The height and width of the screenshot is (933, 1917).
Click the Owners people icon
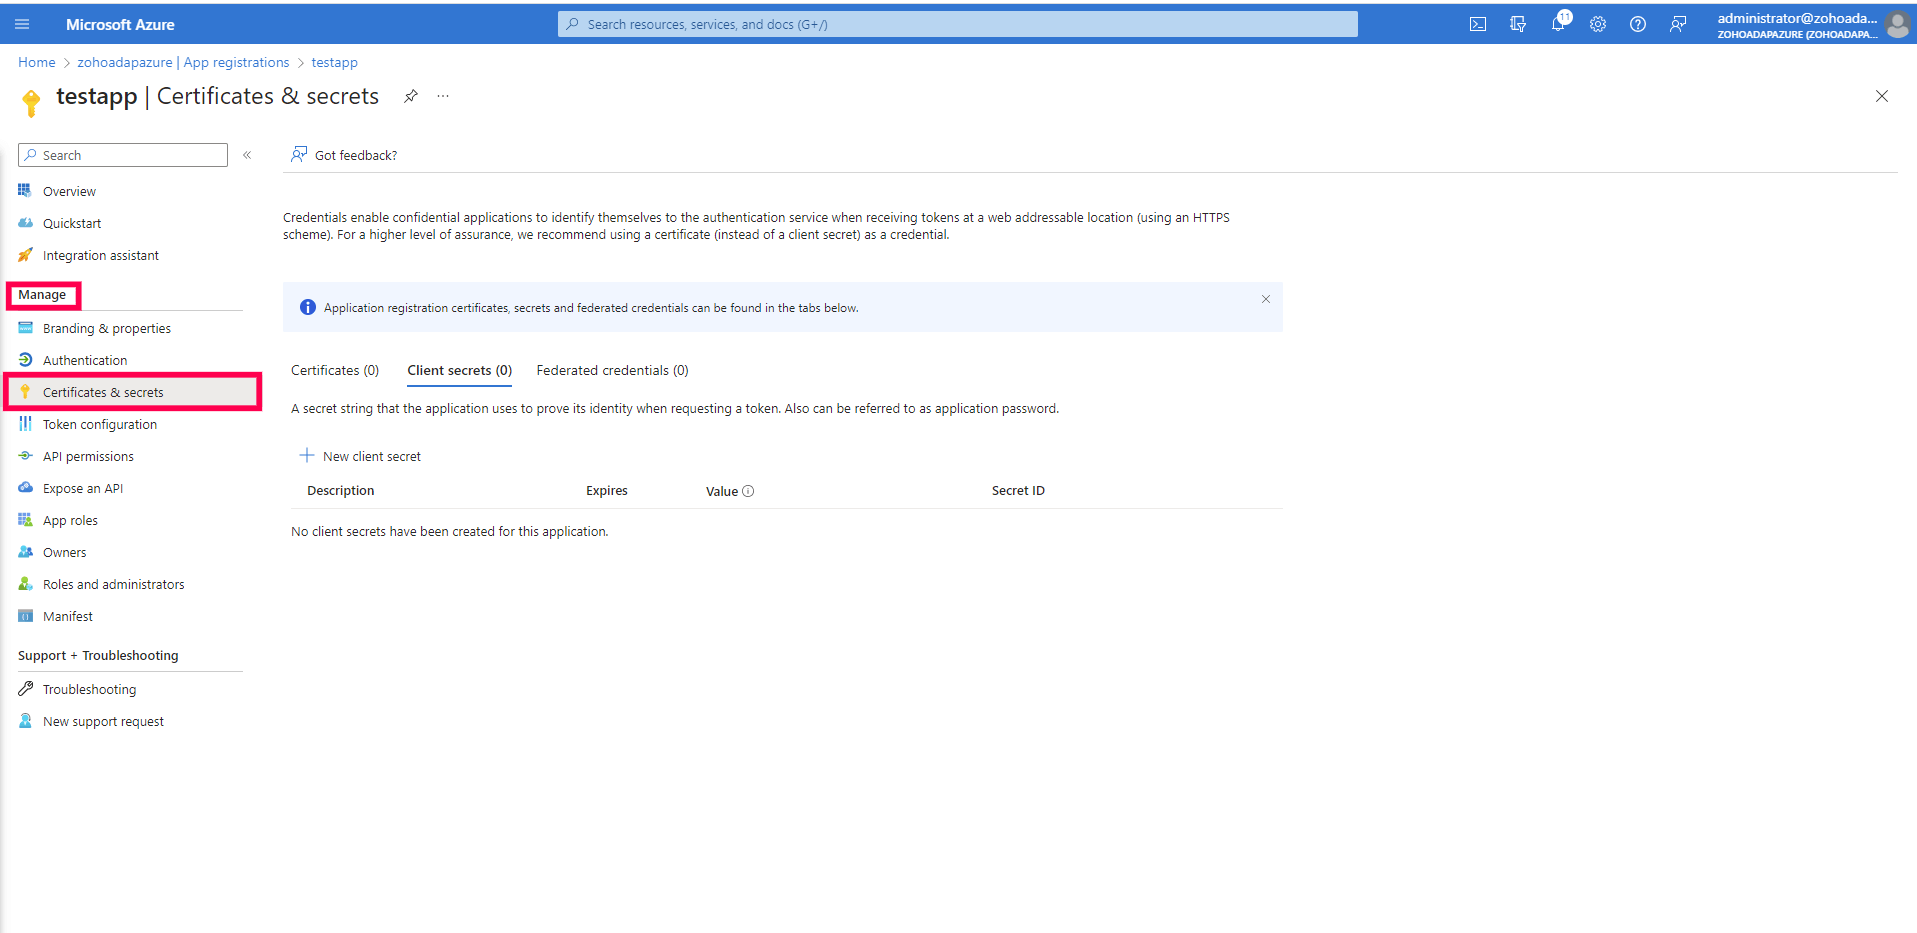25,551
